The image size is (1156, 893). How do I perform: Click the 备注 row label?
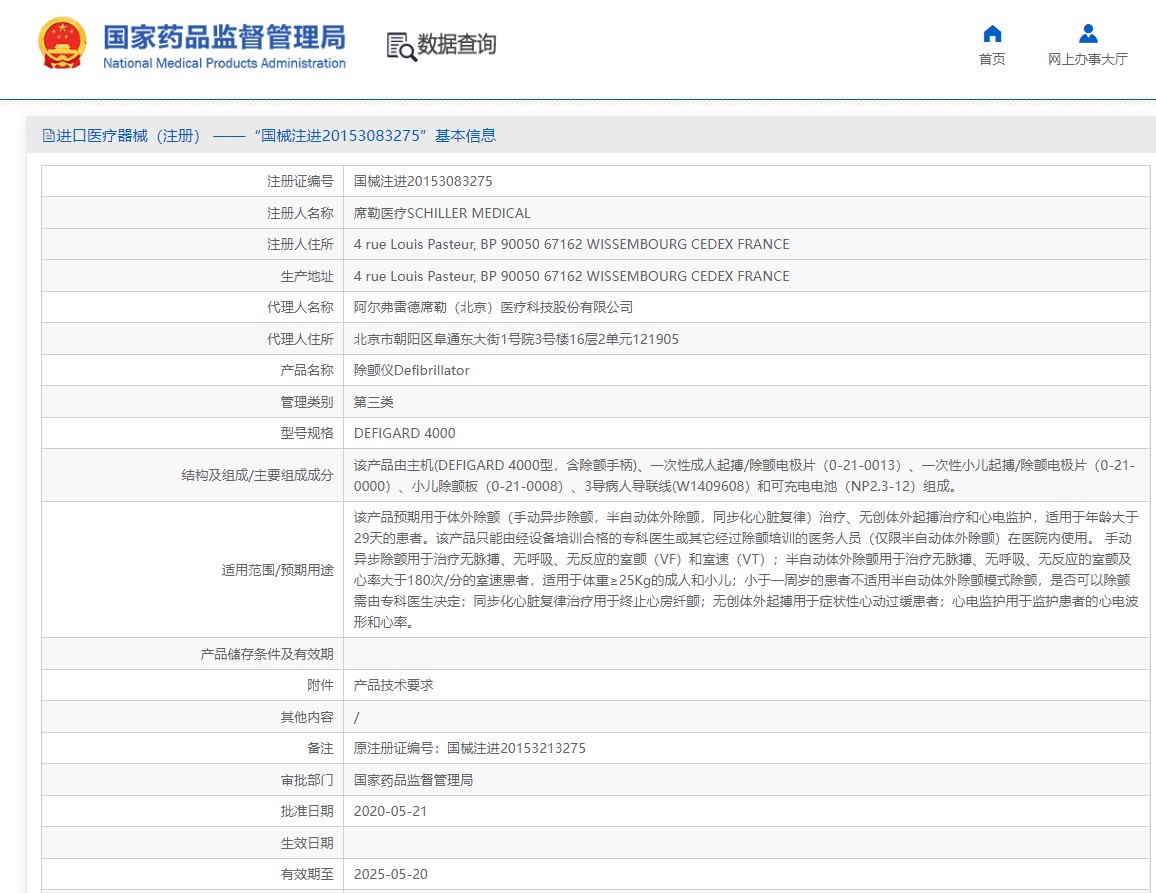pos(320,748)
